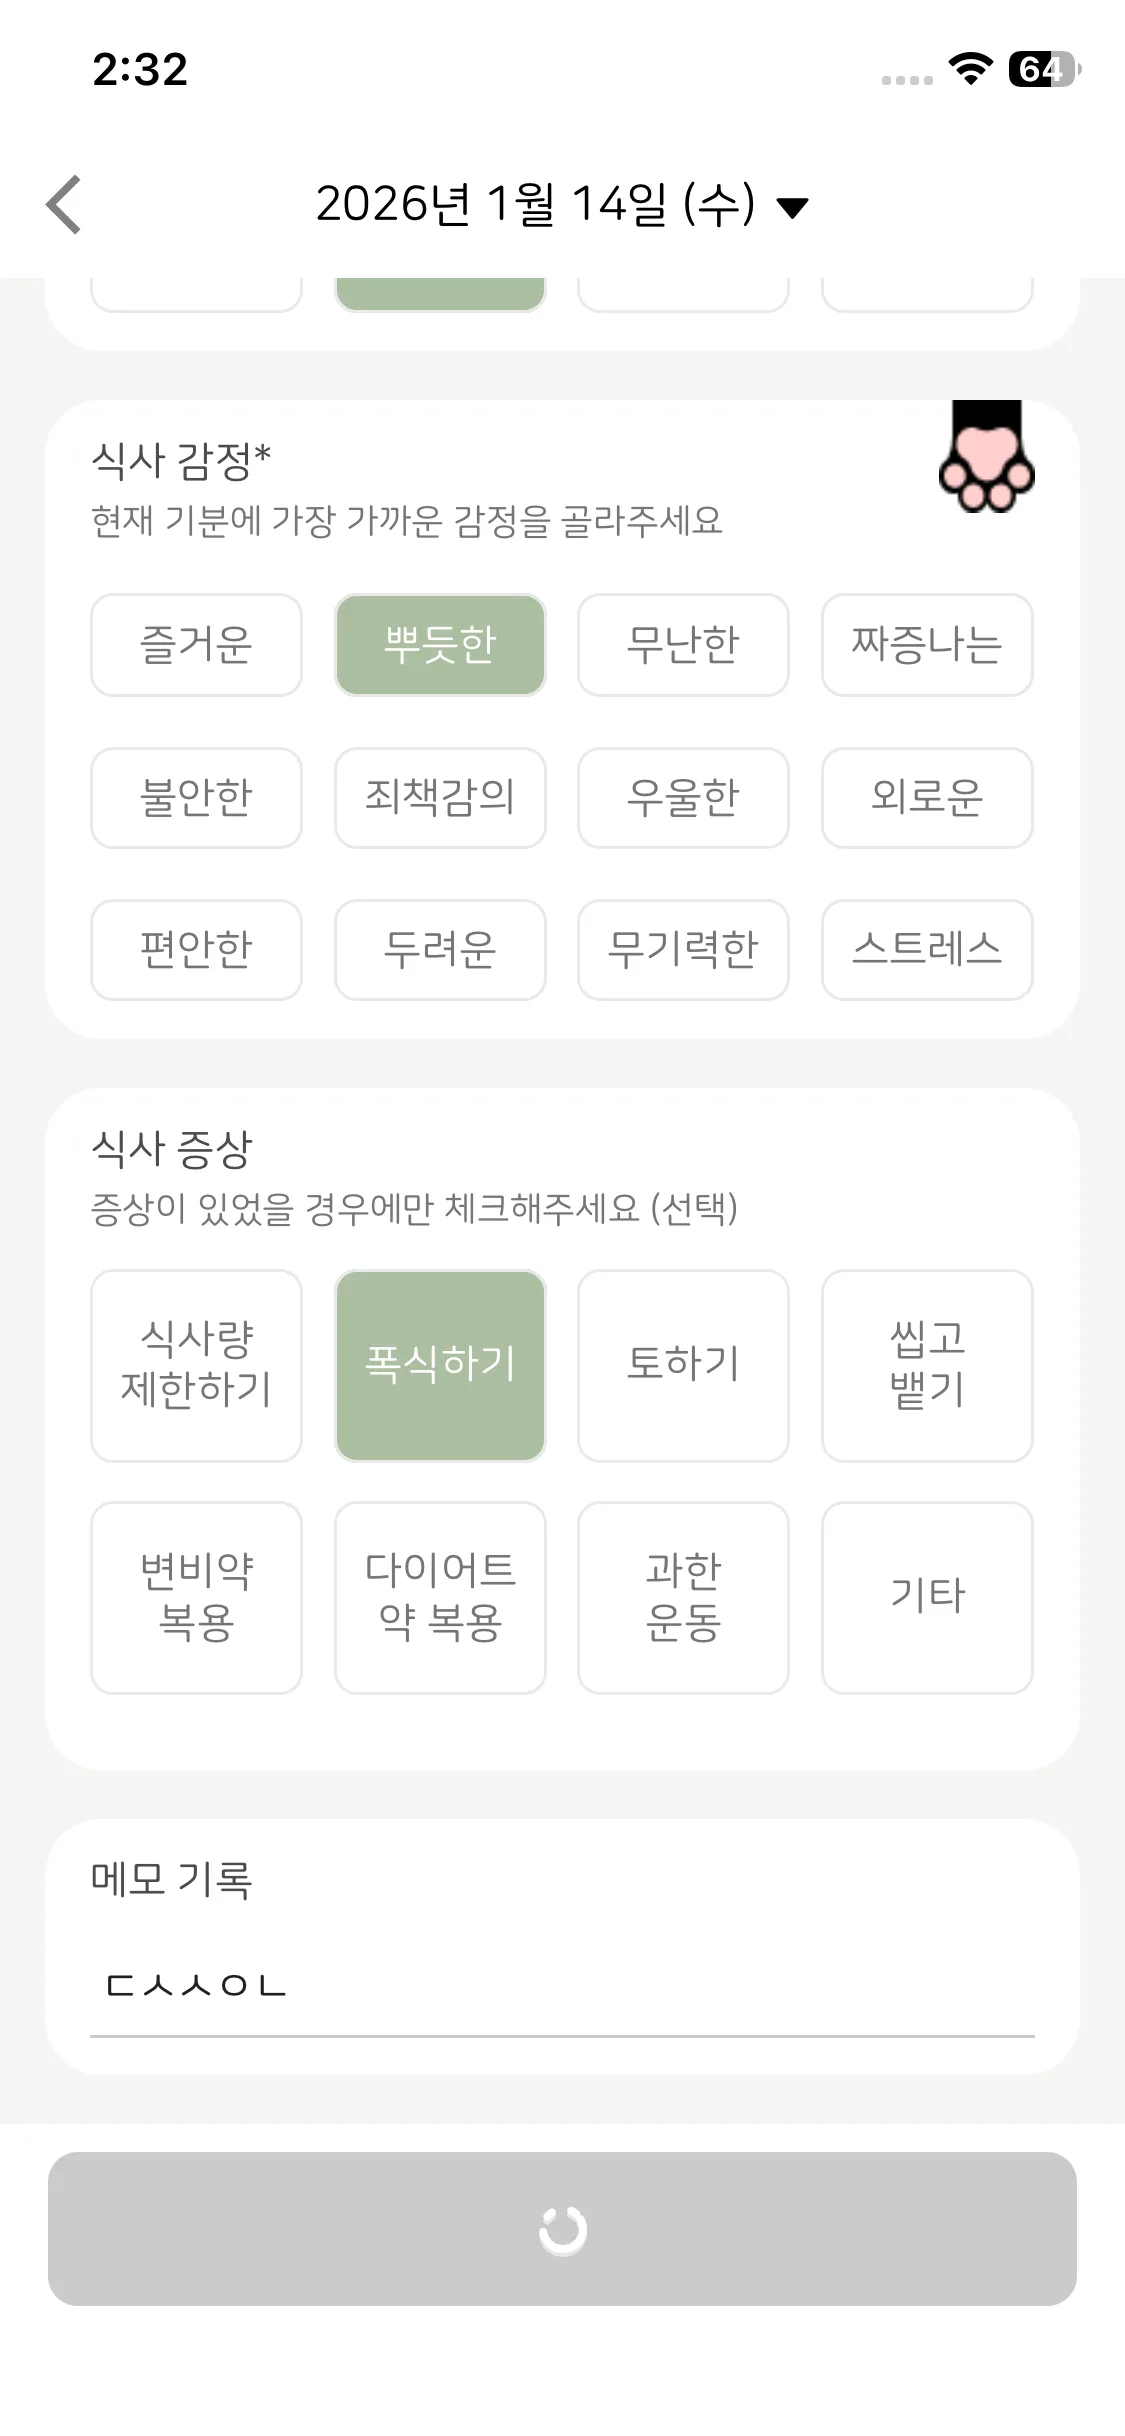1125x2436 pixels.
Task: Tap the battery indicator icon
Action: [x=1043, y=69]
